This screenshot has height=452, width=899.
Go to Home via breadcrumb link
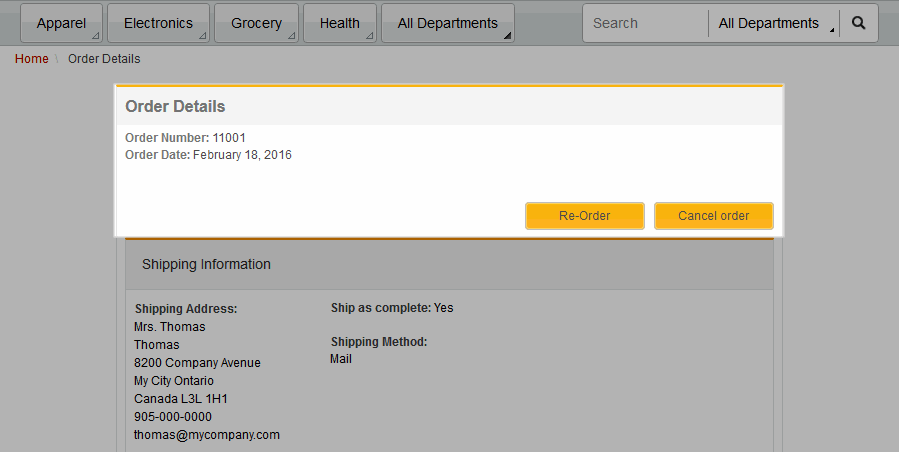32,59
